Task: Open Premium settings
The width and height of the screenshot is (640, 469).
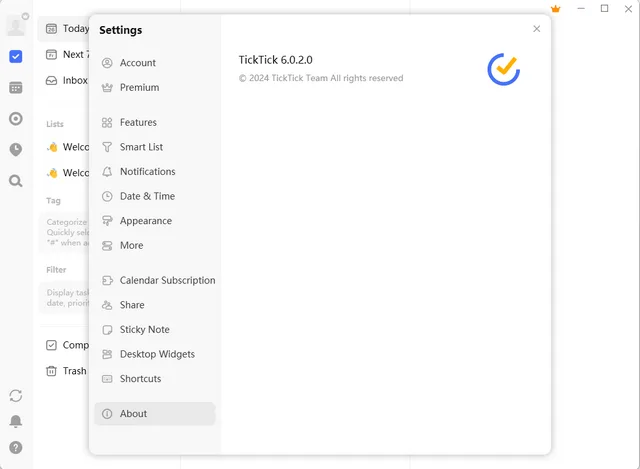Action: coord(155,87)
